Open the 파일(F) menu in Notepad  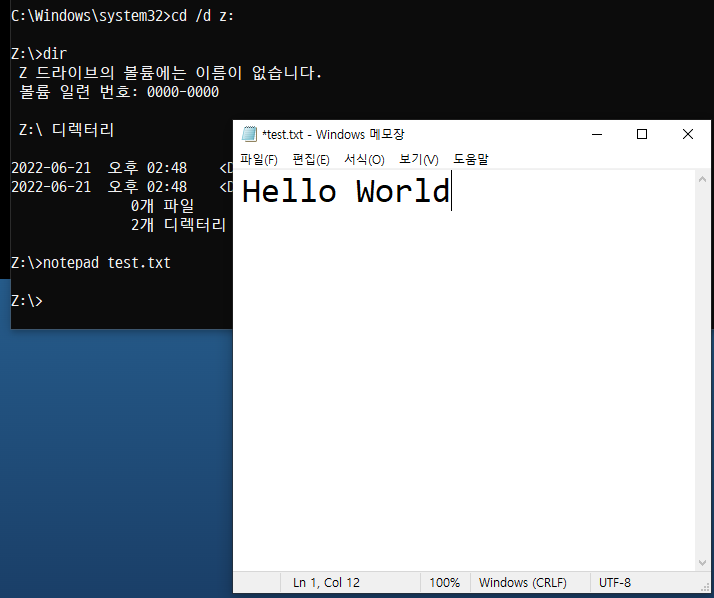click(x=259, y=159)
